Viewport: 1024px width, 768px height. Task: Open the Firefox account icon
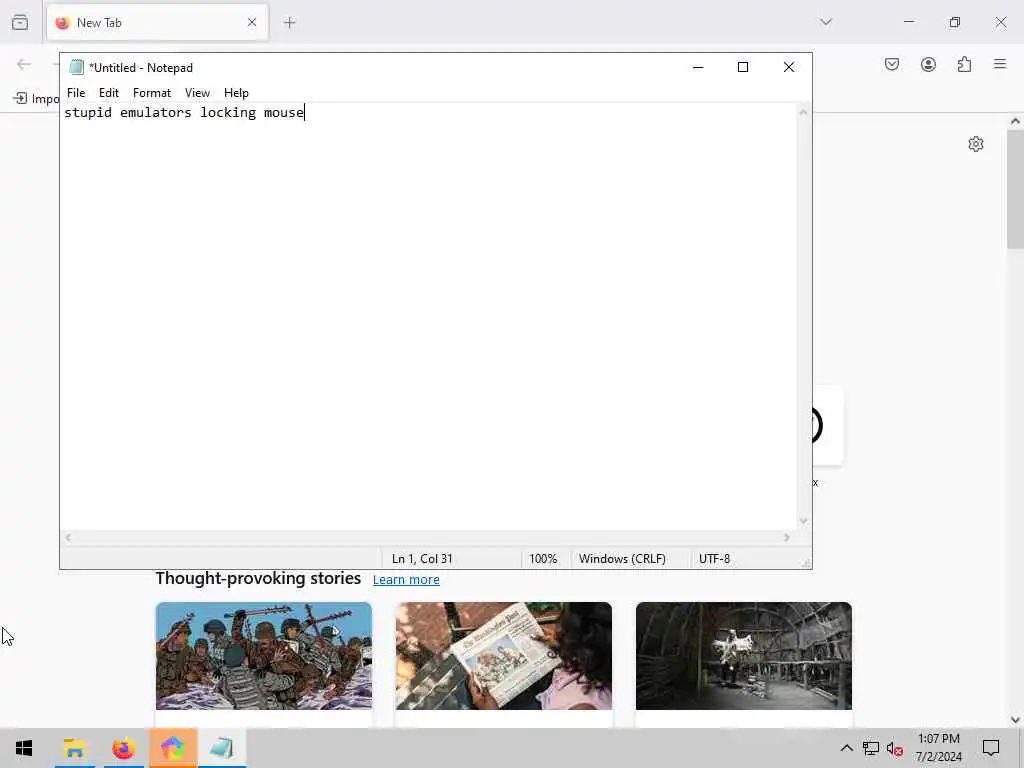(x=928, y=64)
